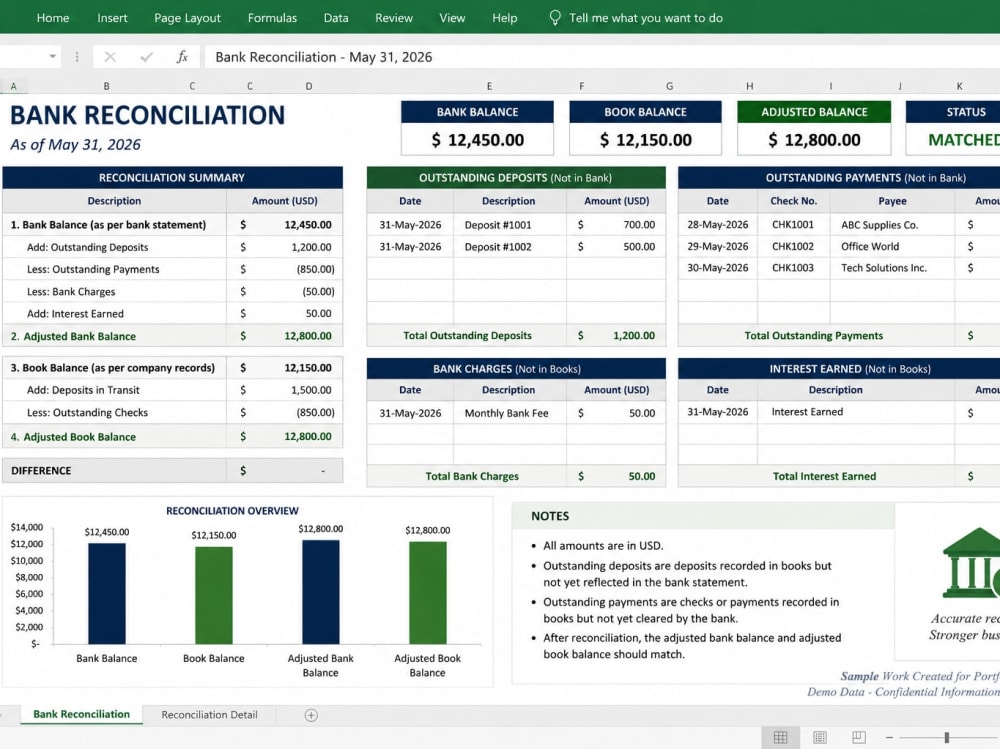This screenshot has width=1000, height=749.
Task: Click inside the formula bar text
Action: (x=323, y=57)
